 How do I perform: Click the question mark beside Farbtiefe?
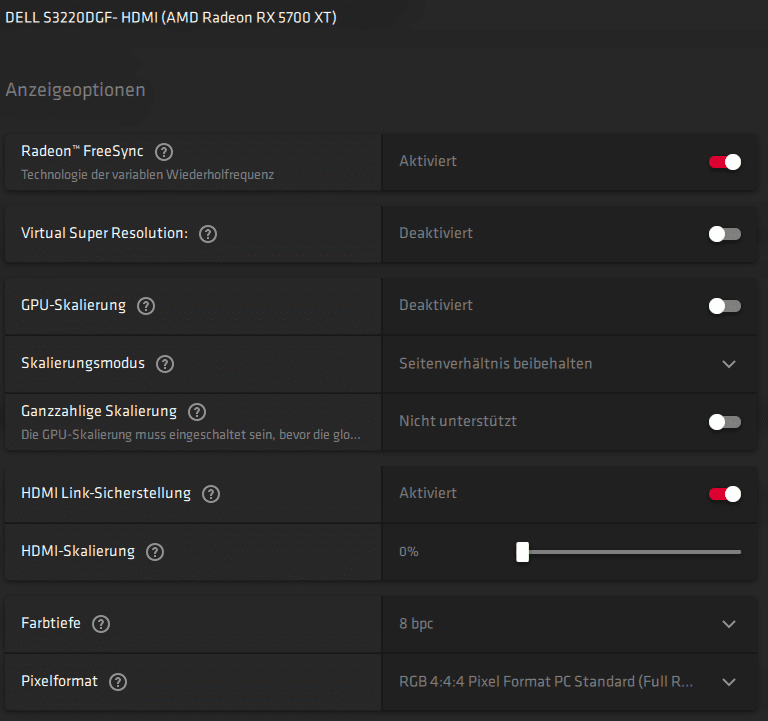[x=101, y=624]
